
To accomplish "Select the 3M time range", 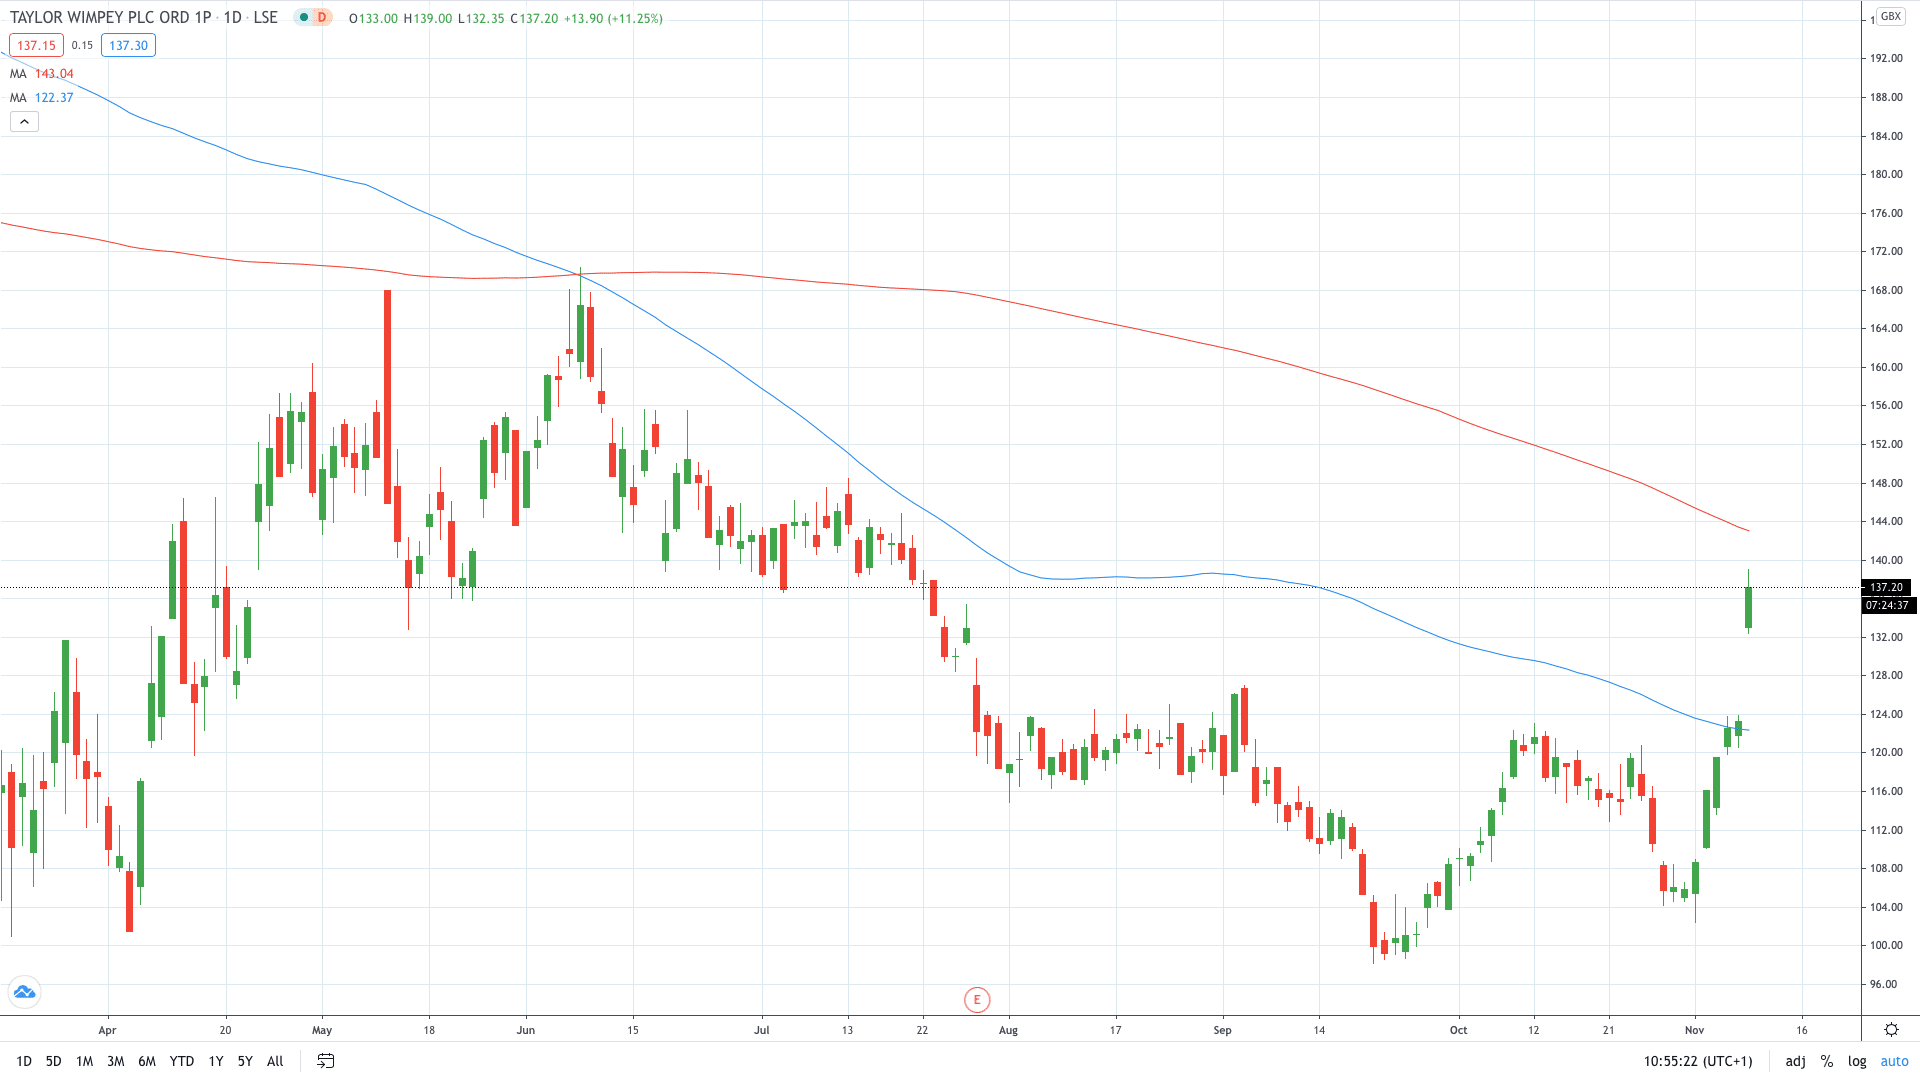I will 116,1061.
